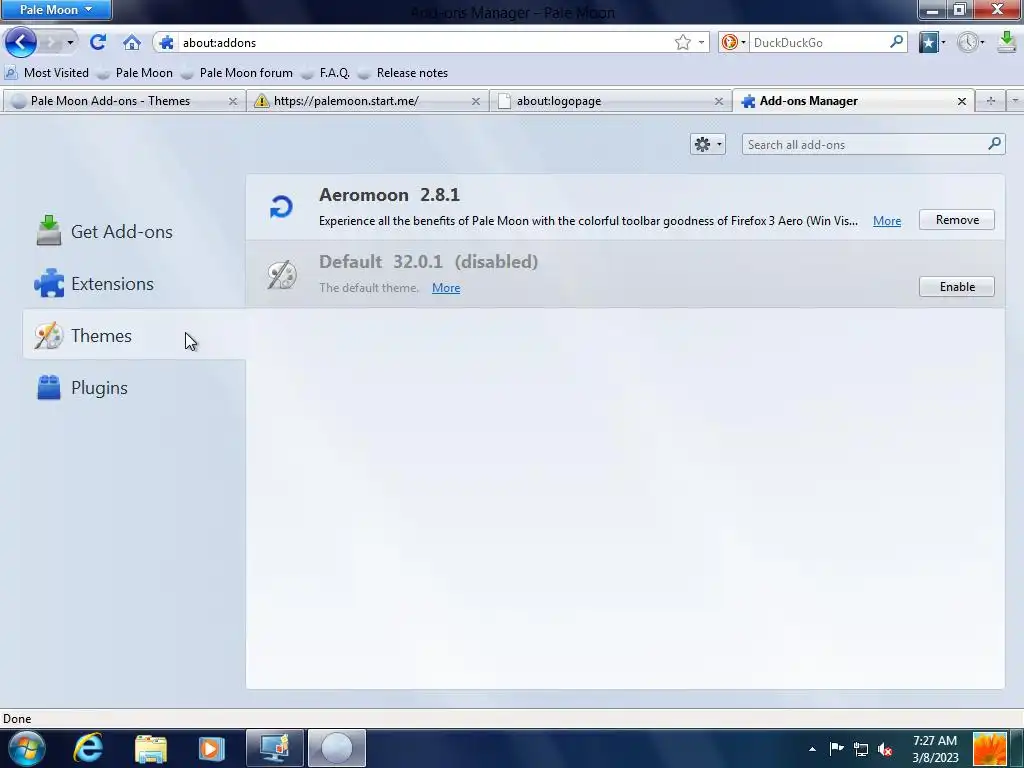Go back using the back arrow button
This screenshot has height=768, width=1024.
click(x=20, y=42)
